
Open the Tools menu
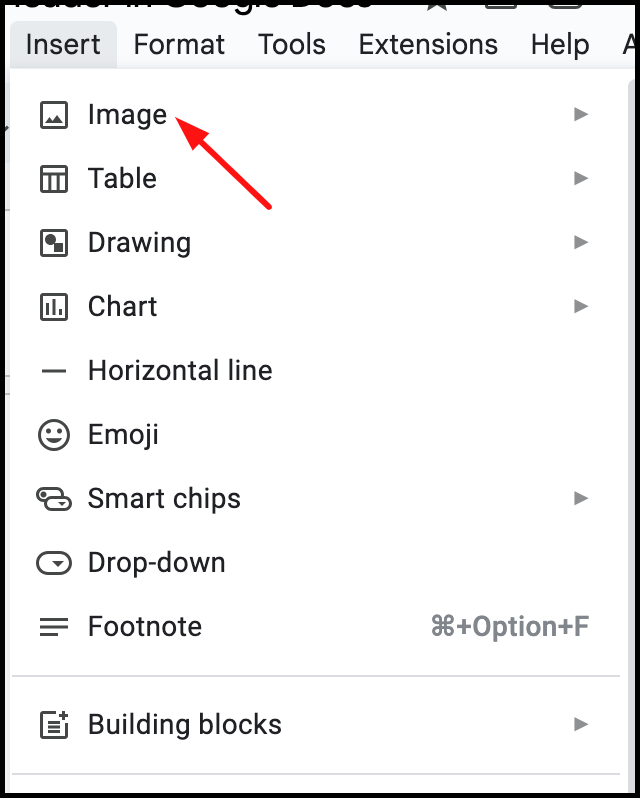pyautogui.click(x=292, y=44)
